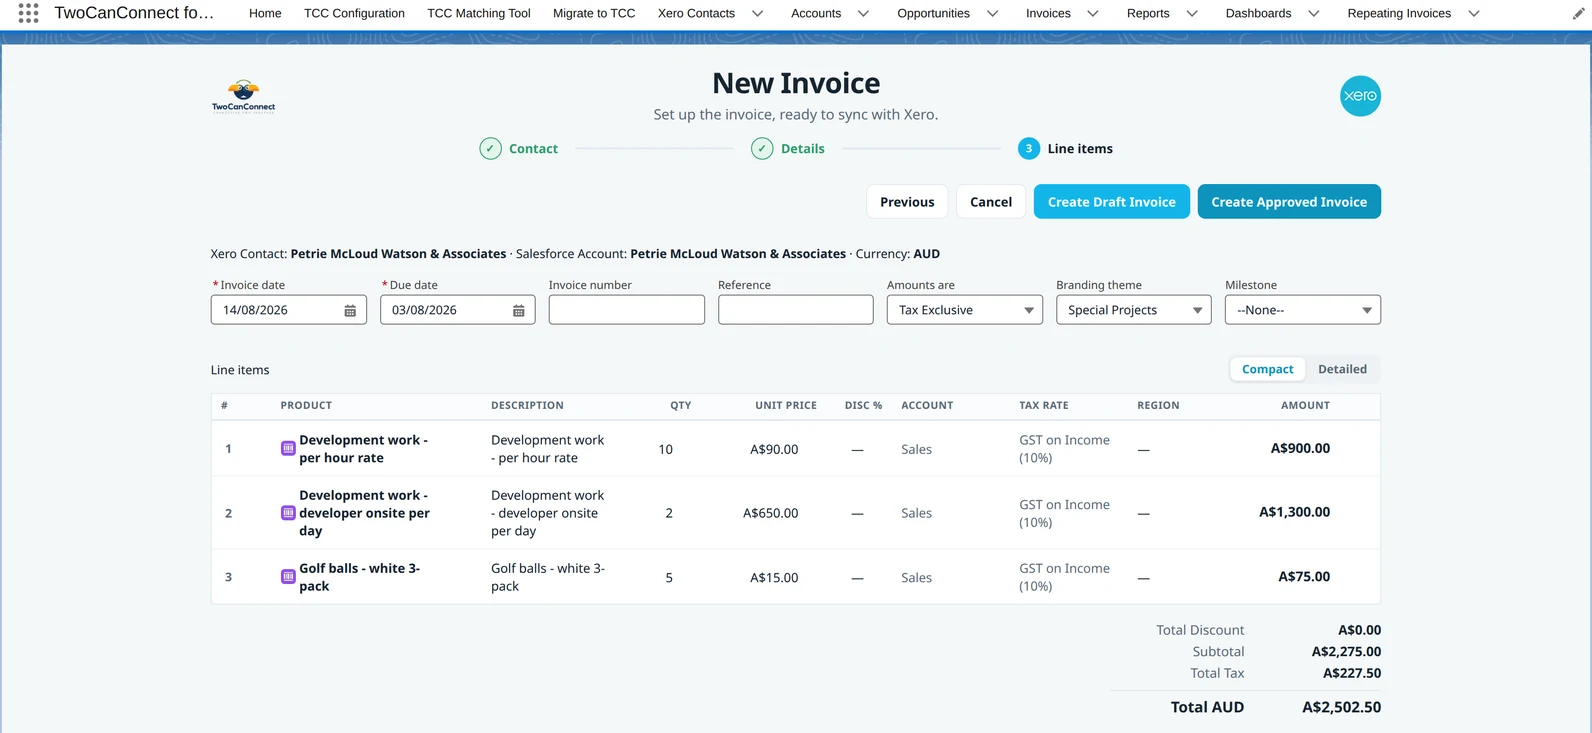Click Golf balls - white 3-pack product name
Viewport: 1592px width, 733px height.
(359, 577)
